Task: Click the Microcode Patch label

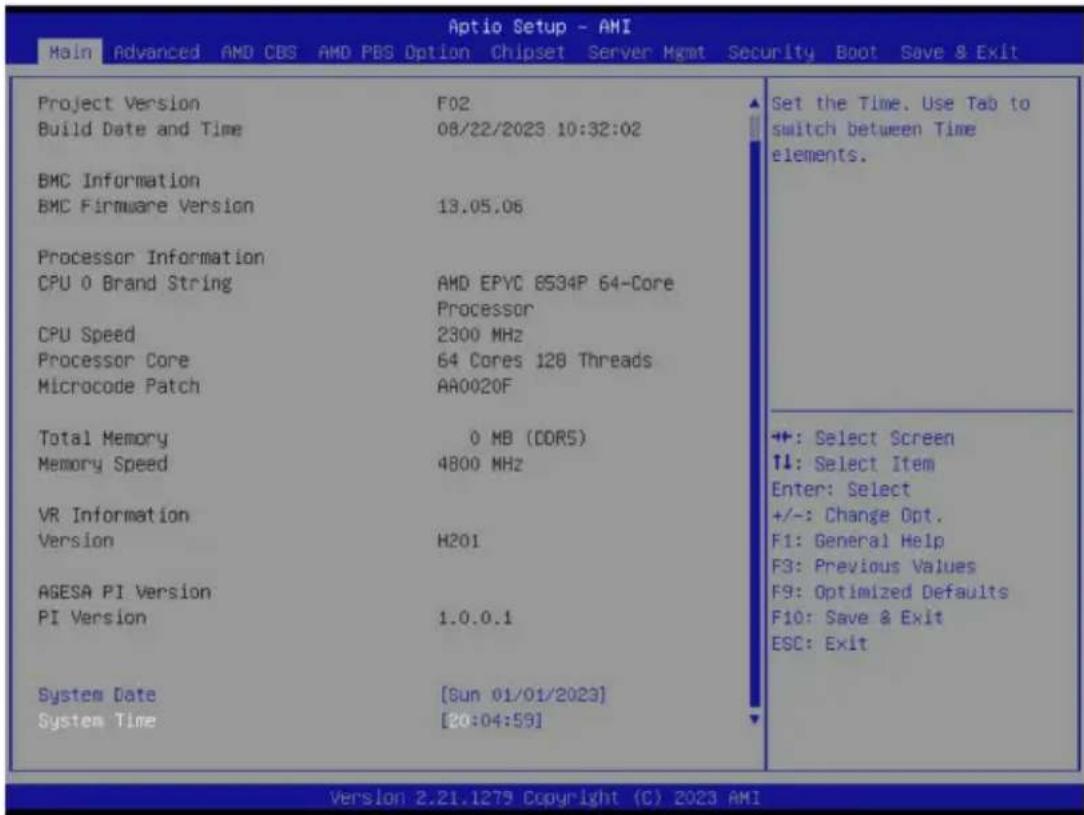Action: (x=118, y=386)
